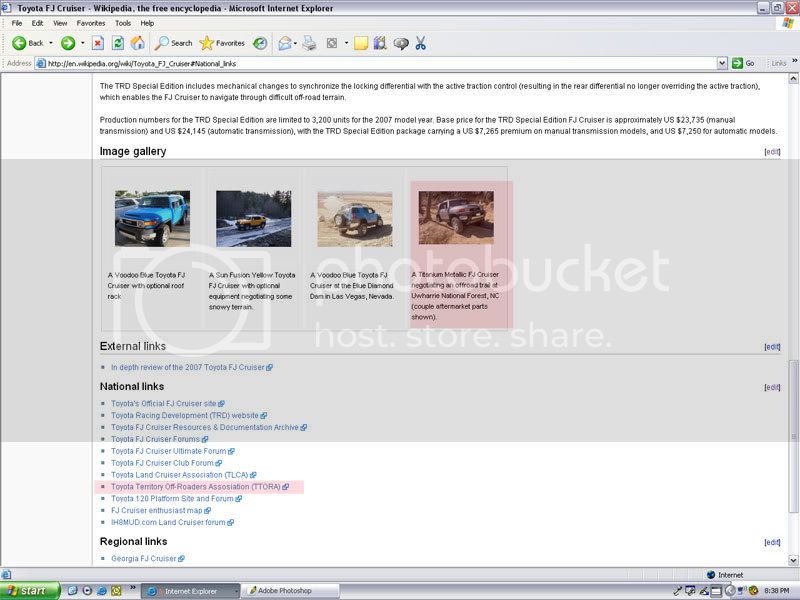Click the Go button beside address bar

click(745, 63)
